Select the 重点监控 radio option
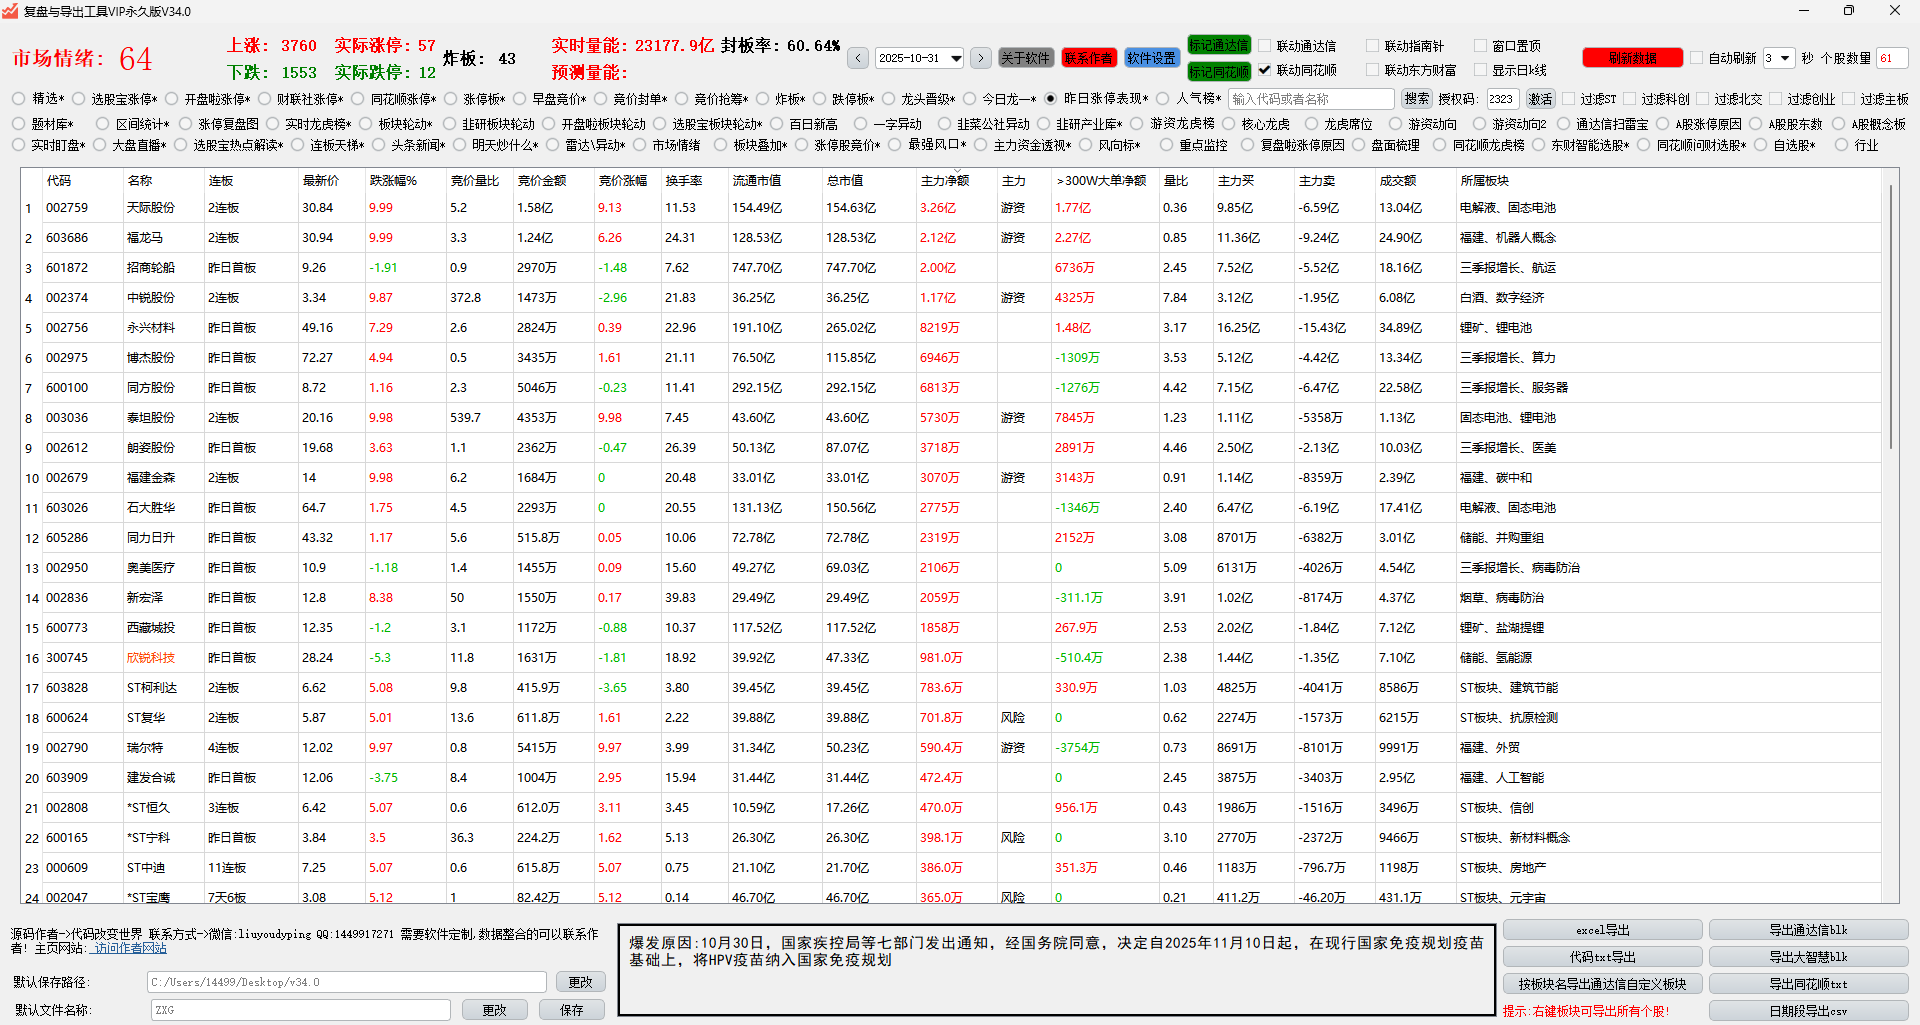 1166,145
